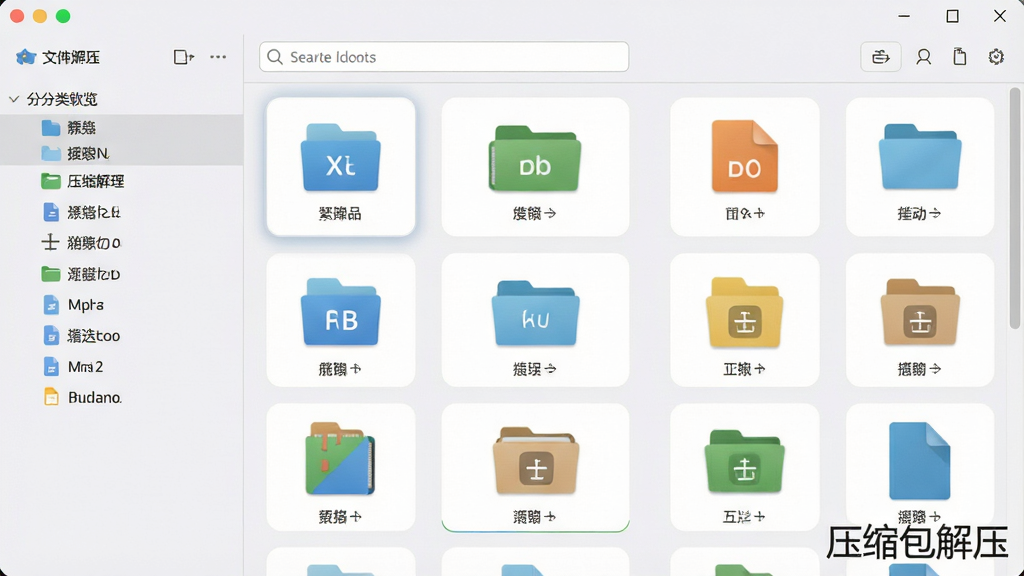Open the three-dot more options menu
Viewport: 1024px width, 576px height.
(218, 57)
